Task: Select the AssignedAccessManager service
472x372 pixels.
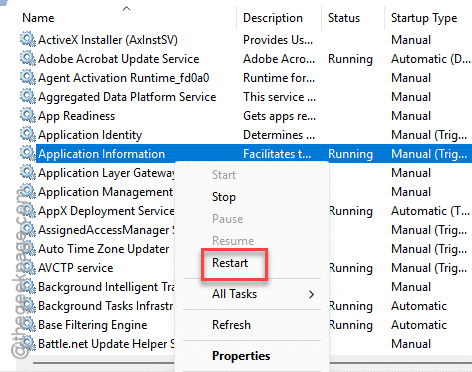Action: point(106,230)
